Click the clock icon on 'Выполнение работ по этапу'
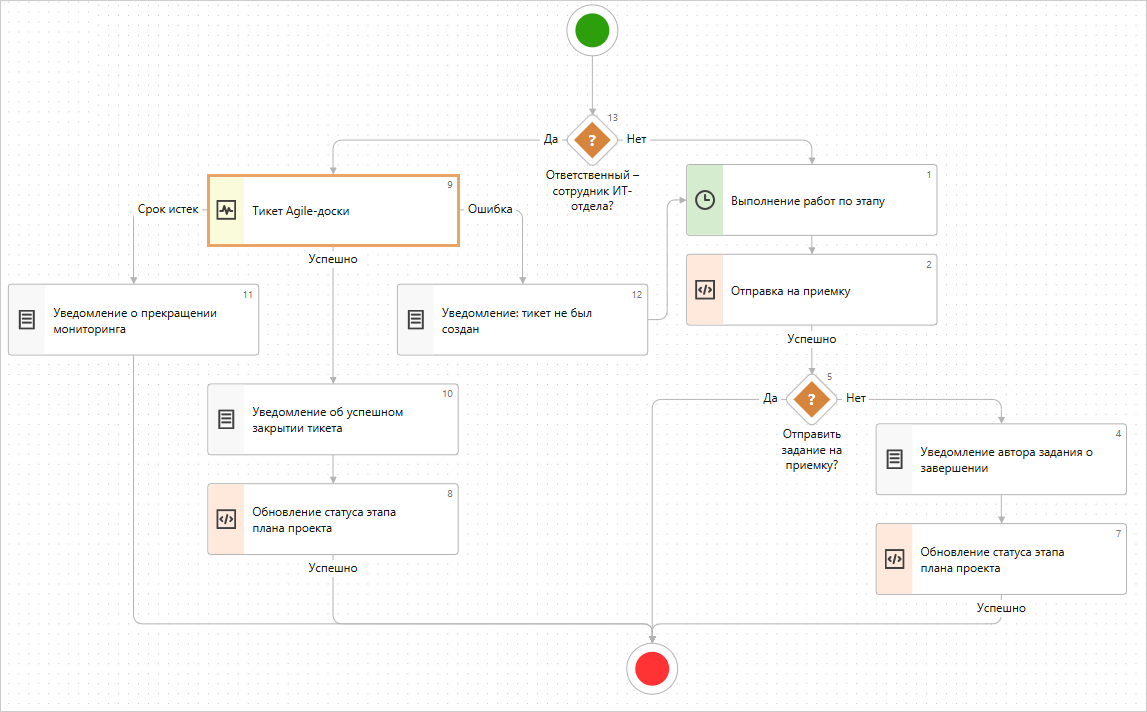 tap(704, 200)
